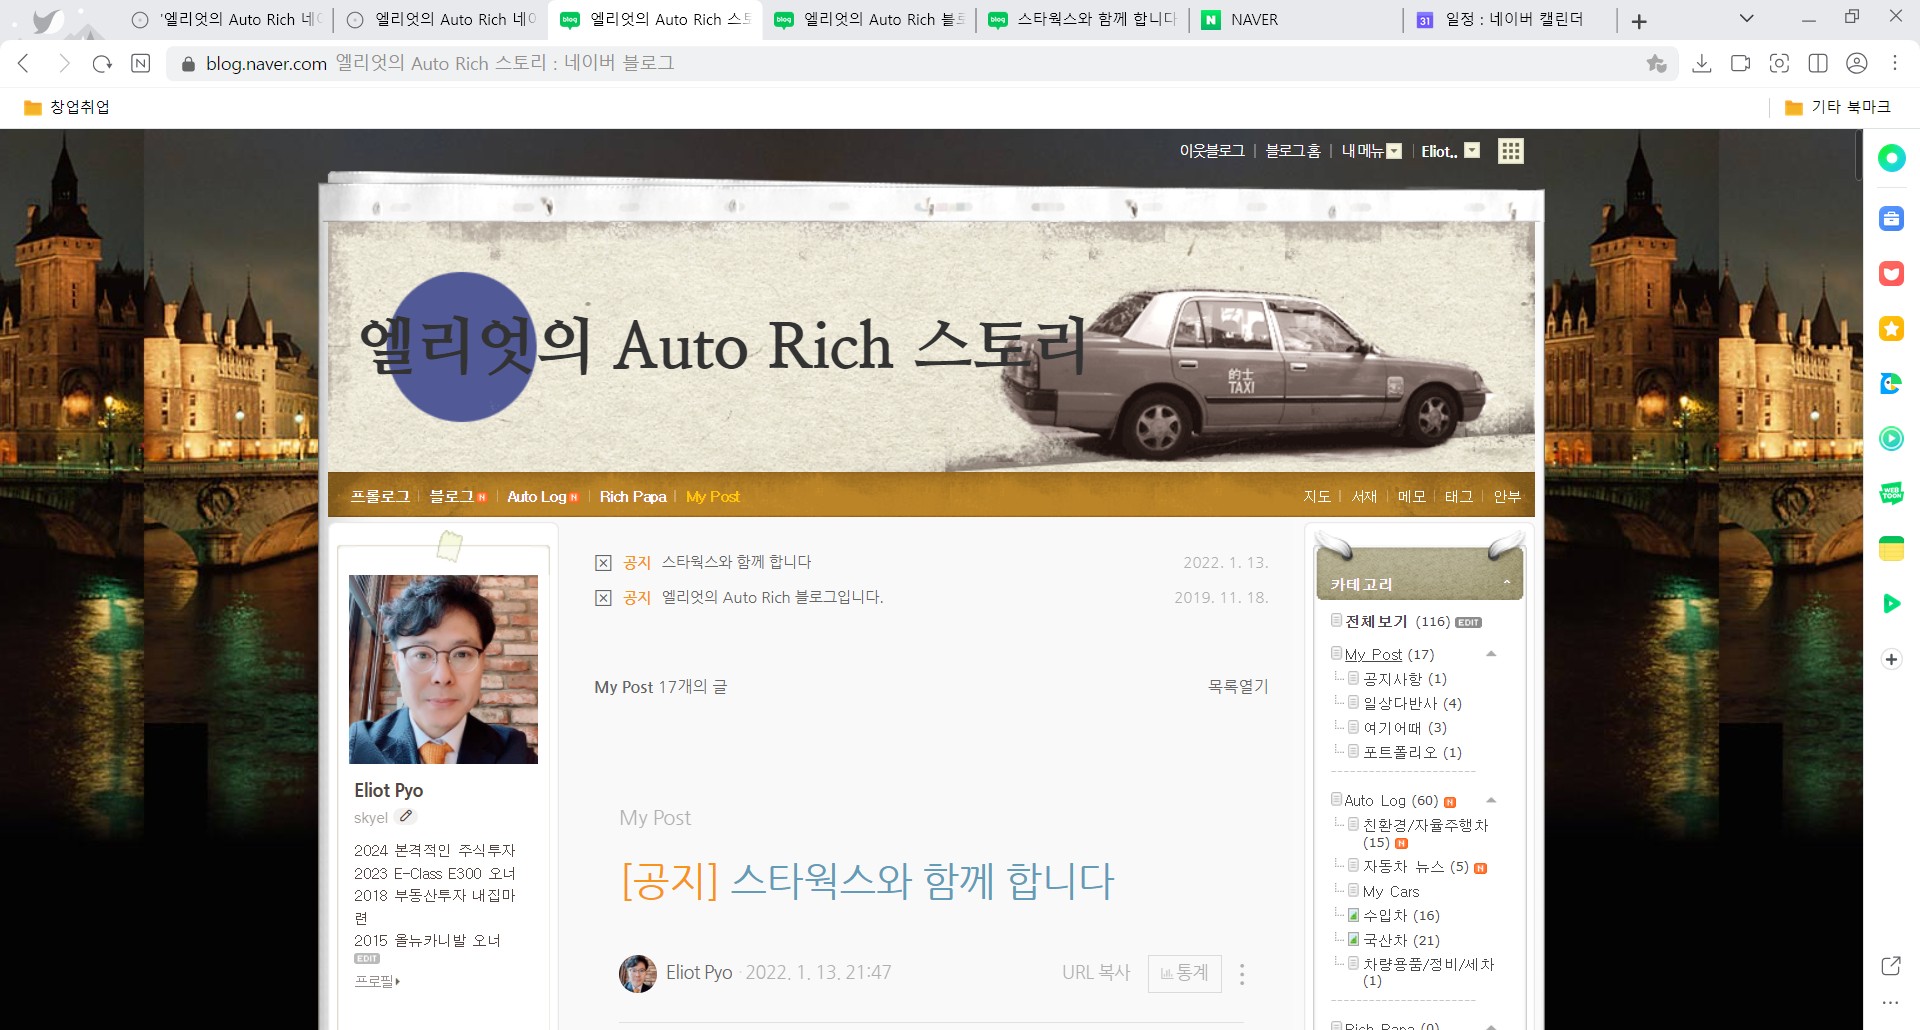
Task: Open the site lock icon in the address bar
Action: click(x=187, y=64)
